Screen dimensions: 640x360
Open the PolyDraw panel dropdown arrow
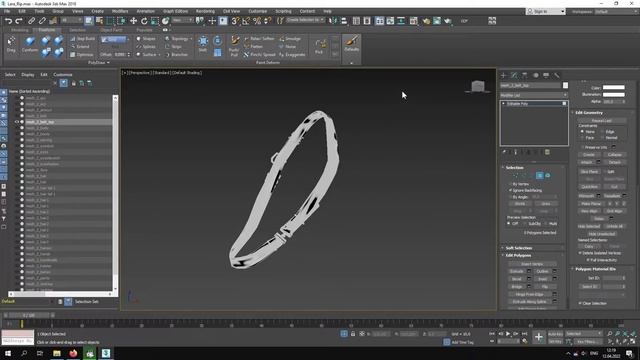point(108,62)
